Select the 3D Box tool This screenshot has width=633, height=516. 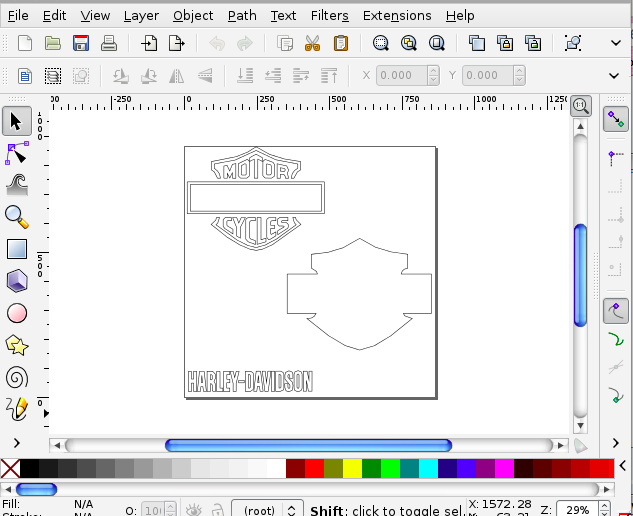[x=17, y=281]
